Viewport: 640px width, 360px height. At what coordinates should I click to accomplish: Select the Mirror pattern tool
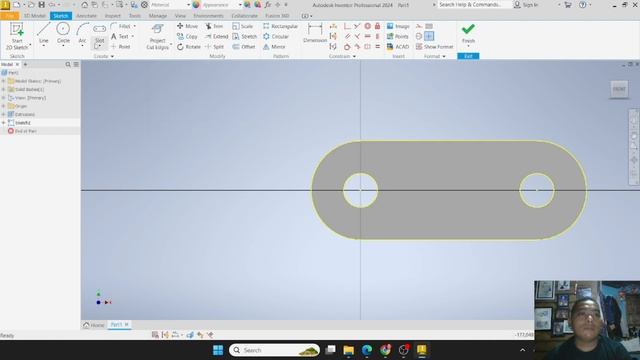click(274, 47)
